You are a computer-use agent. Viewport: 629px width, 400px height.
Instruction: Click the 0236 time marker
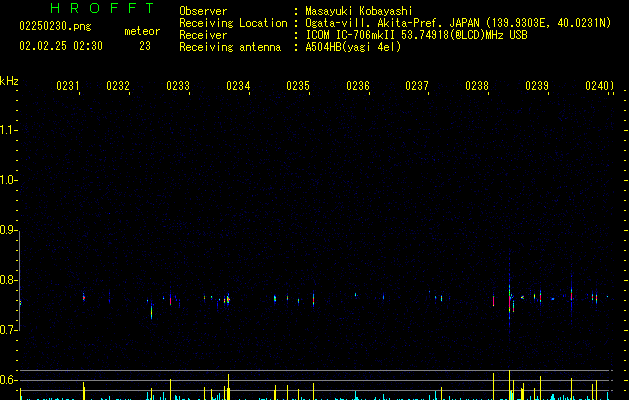357,85
